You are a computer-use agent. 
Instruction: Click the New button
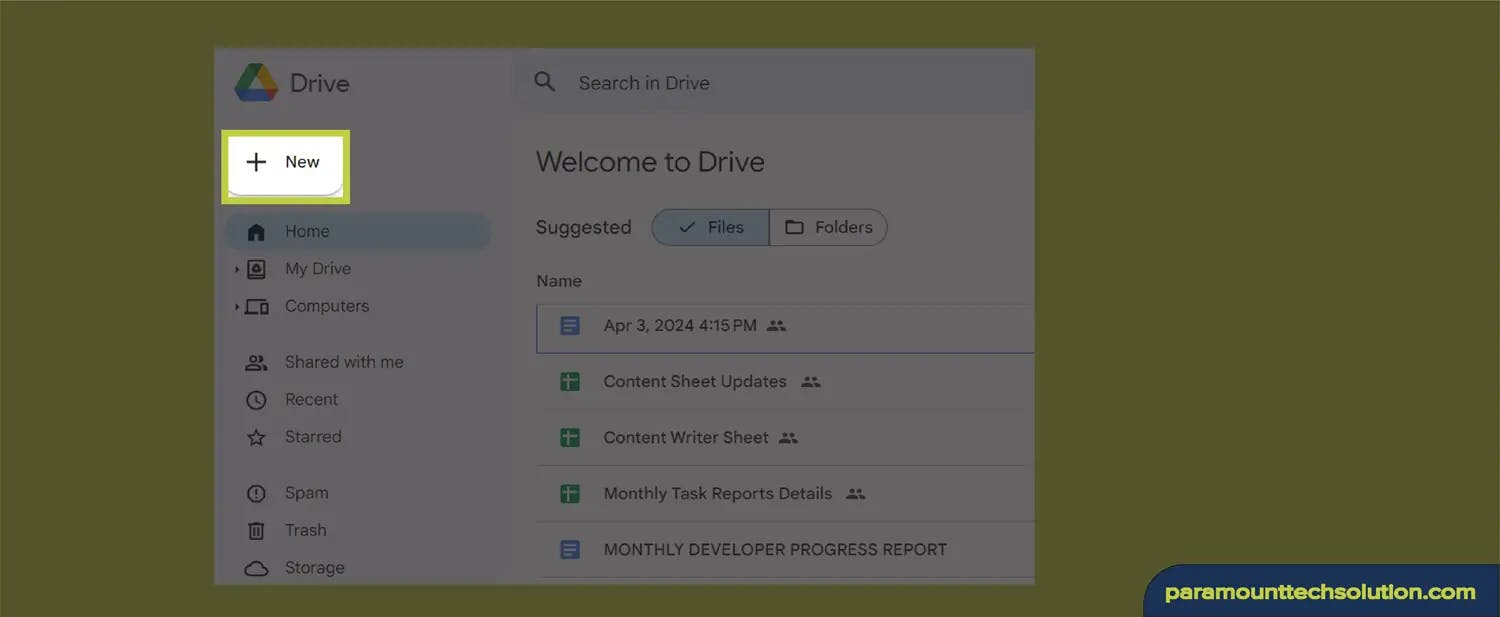tap(286, 163)
